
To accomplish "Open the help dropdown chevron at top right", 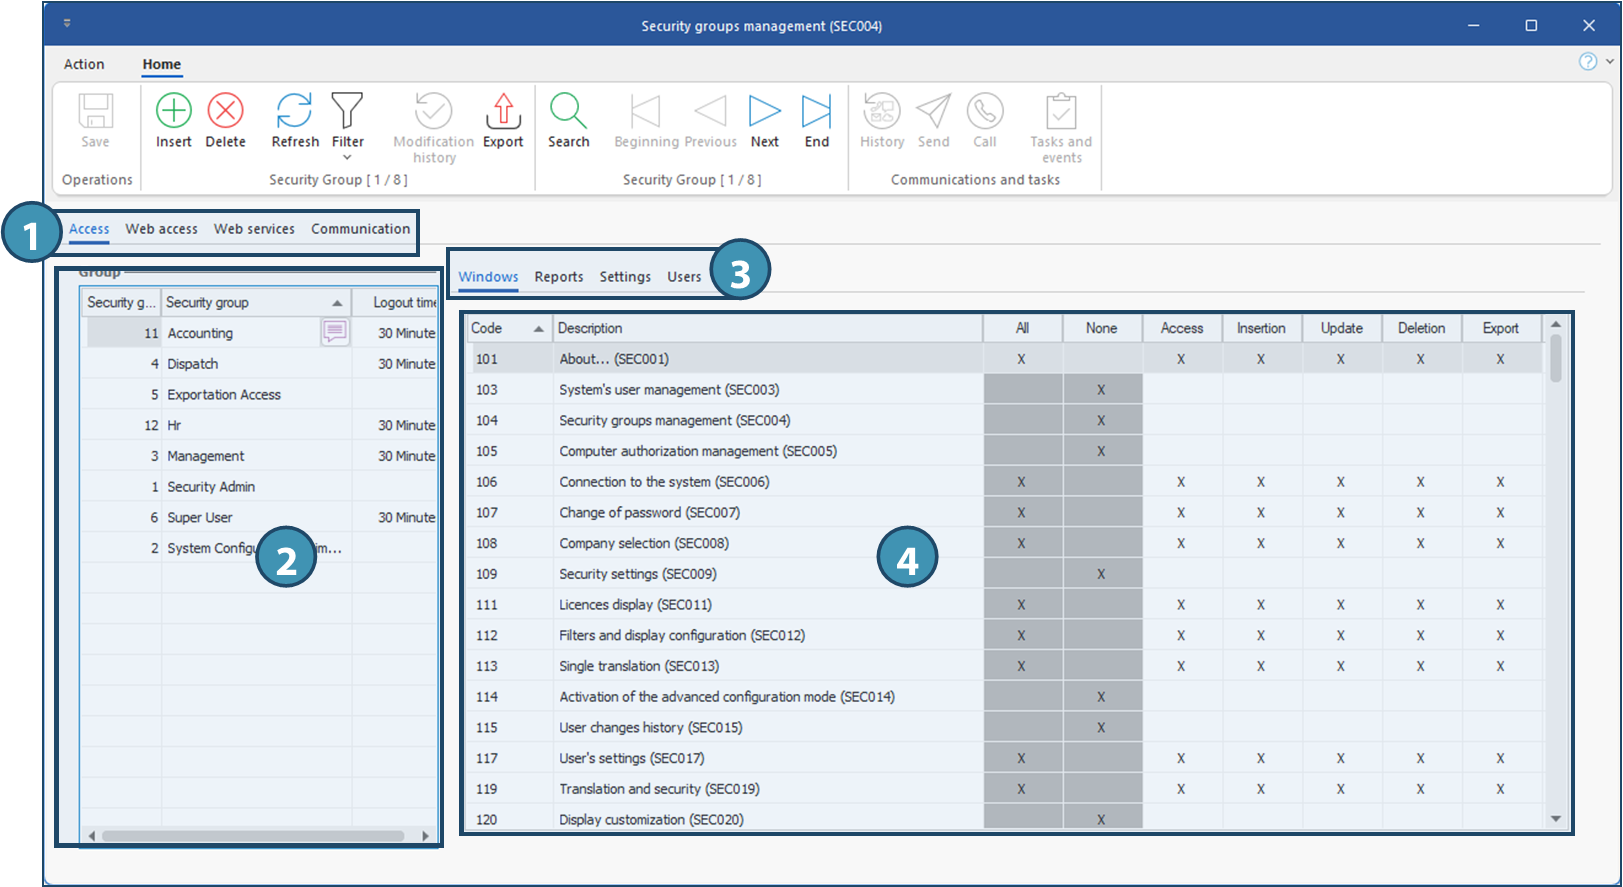I will tap(1609, 61).
